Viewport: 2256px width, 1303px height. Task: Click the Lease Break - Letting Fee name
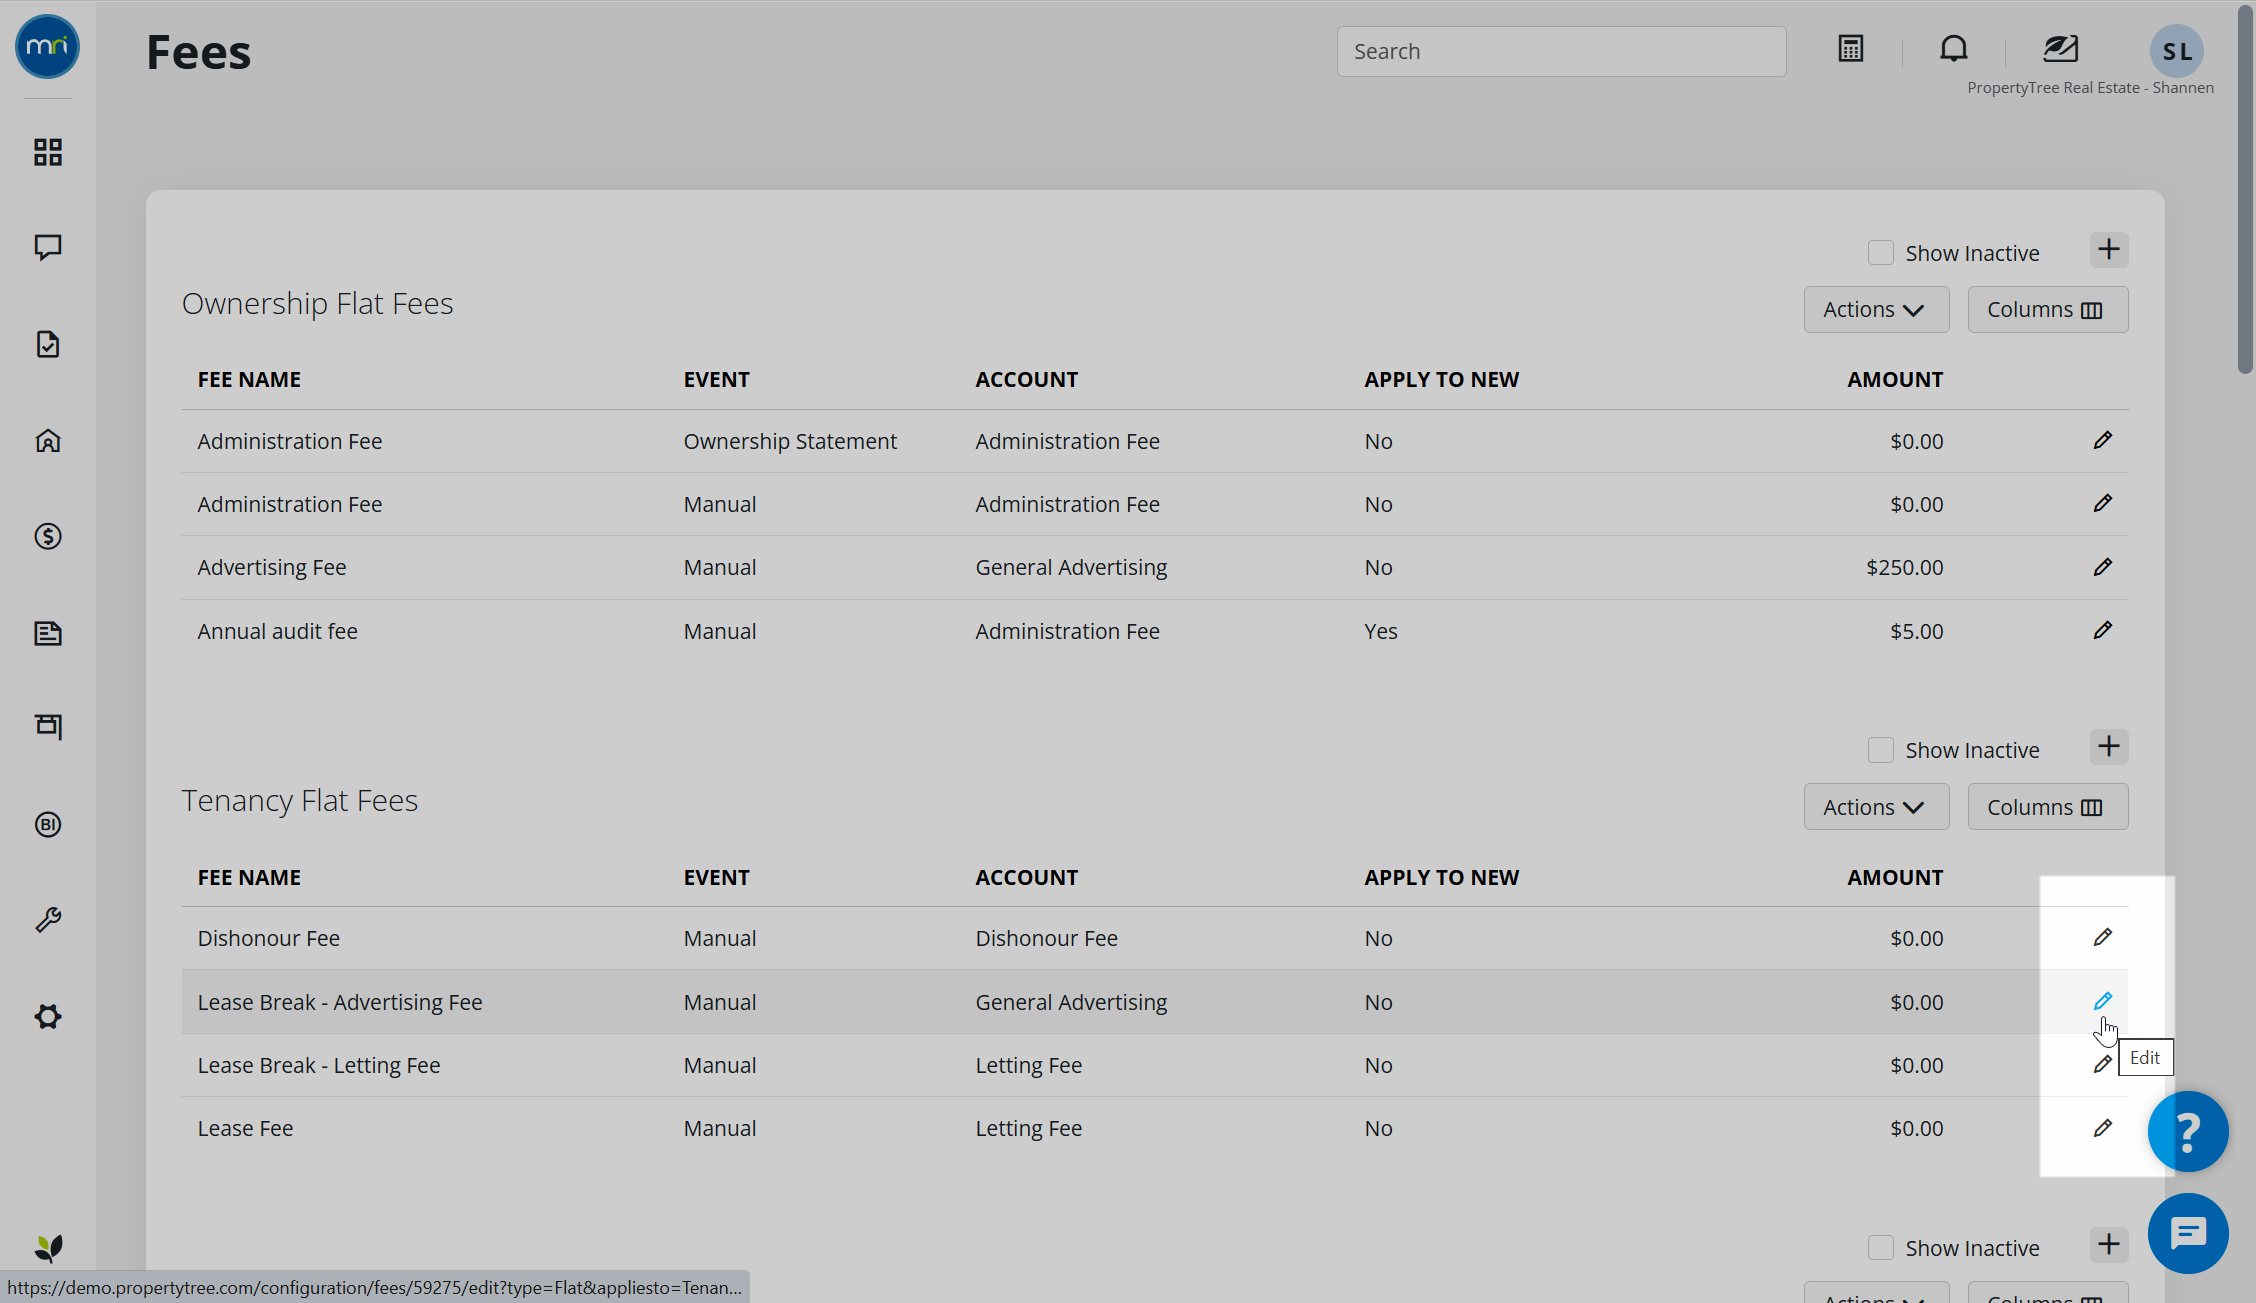point(318,1065)
